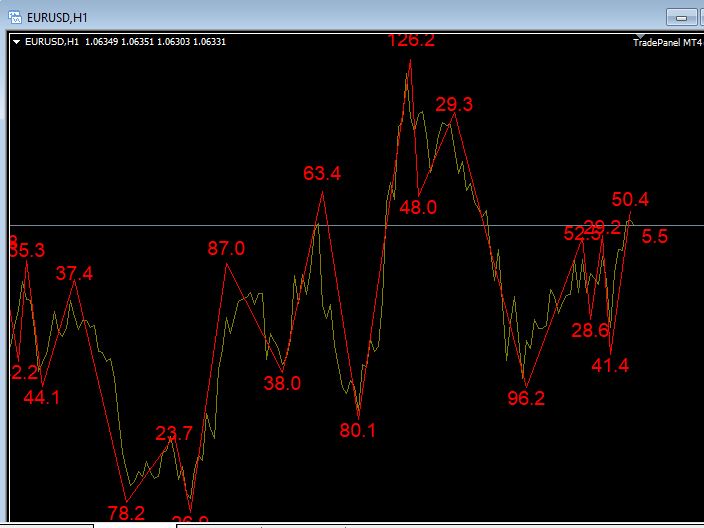
Task: Select the gray horizontal price line
Action: click(x=356, y=225)
